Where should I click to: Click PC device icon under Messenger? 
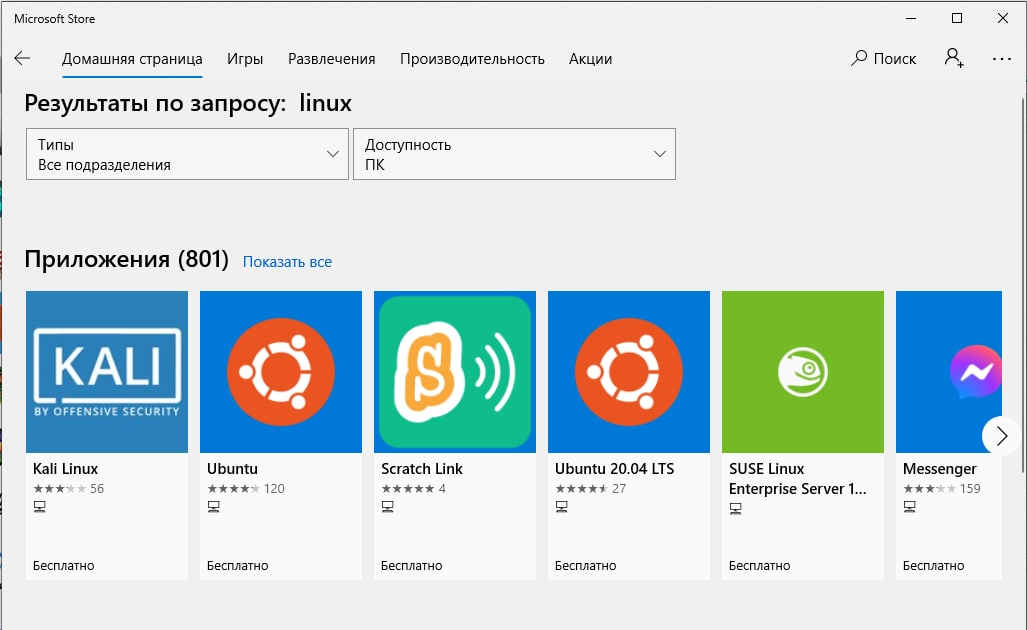(x=909, y=506)
